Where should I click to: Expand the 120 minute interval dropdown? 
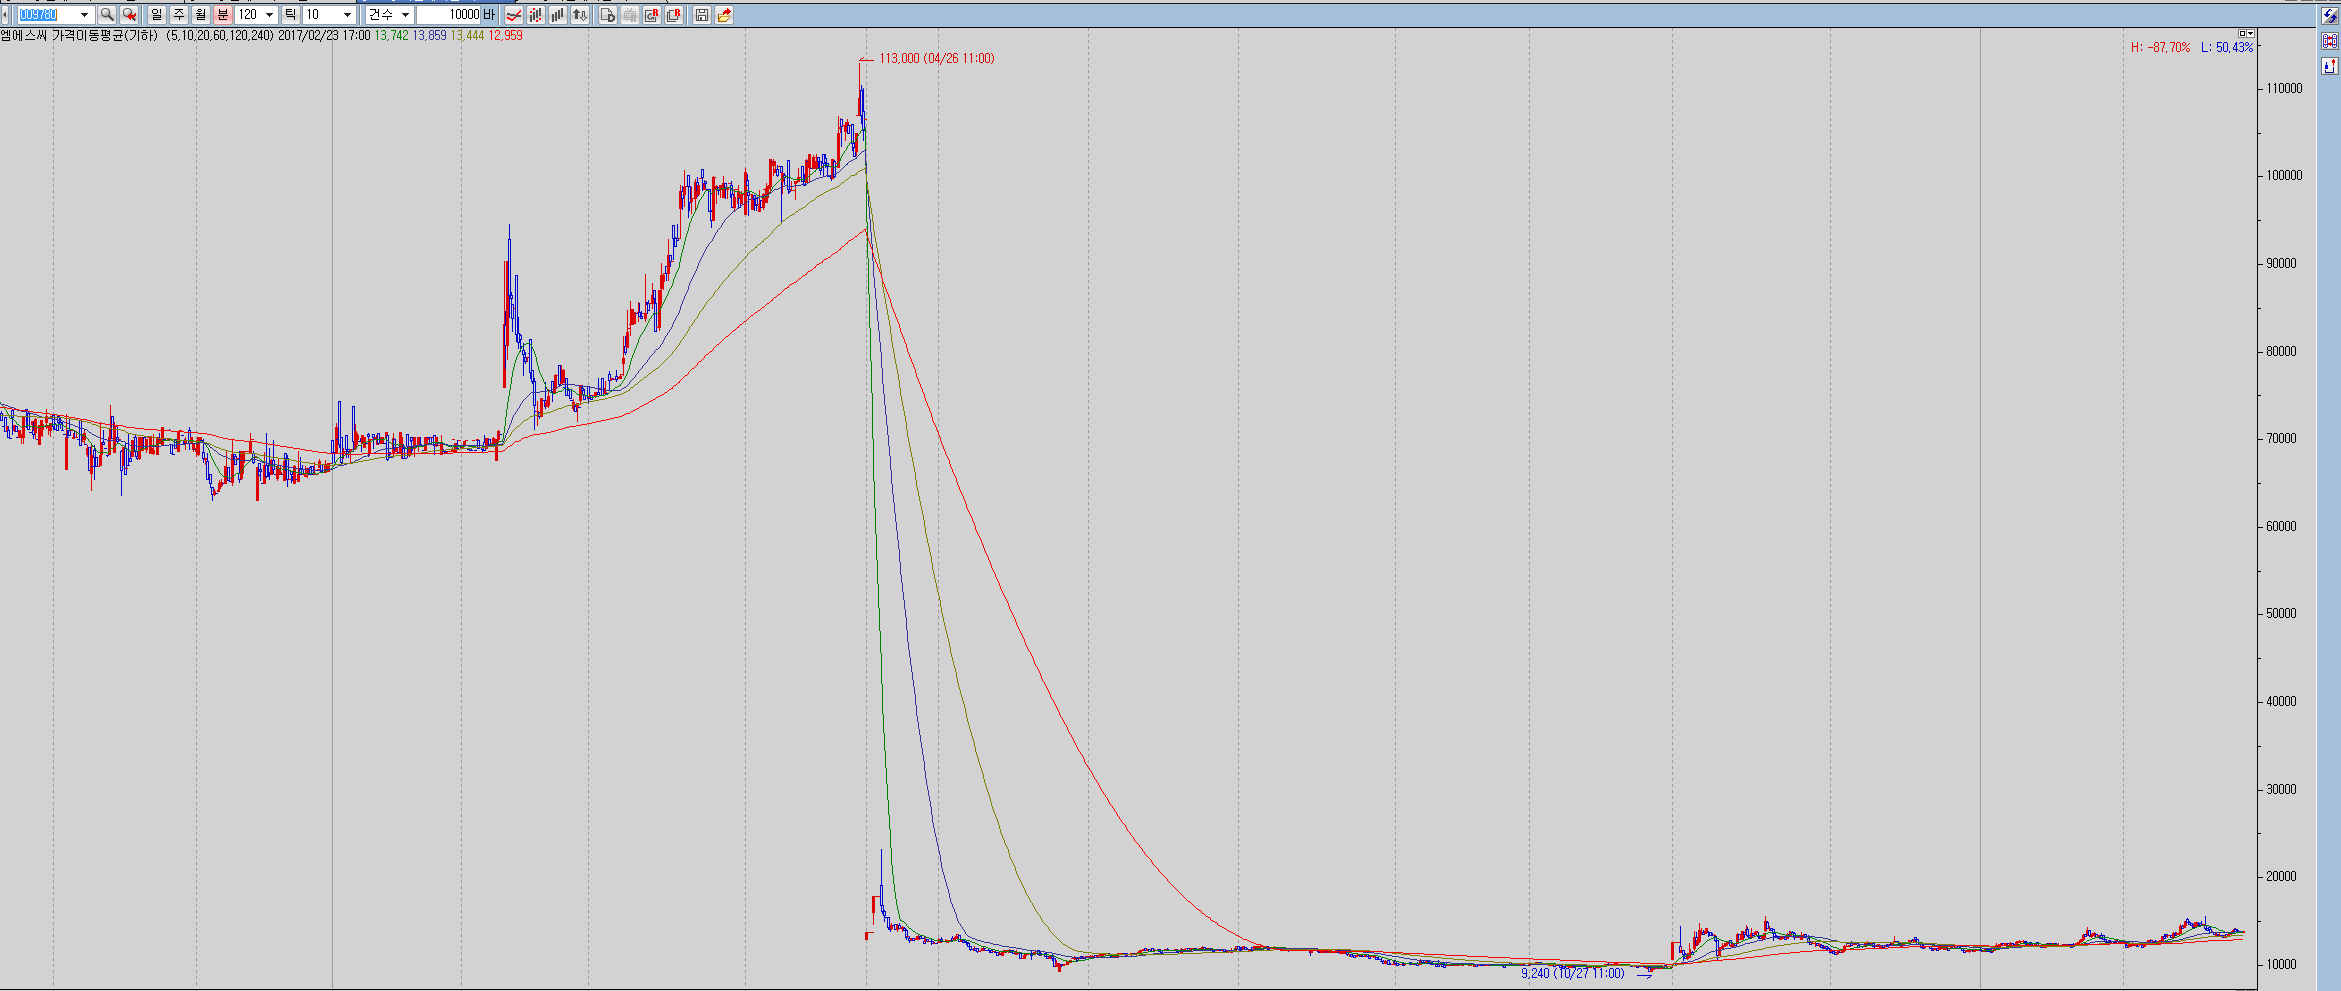pyautogui.click(x=269, y=15)
